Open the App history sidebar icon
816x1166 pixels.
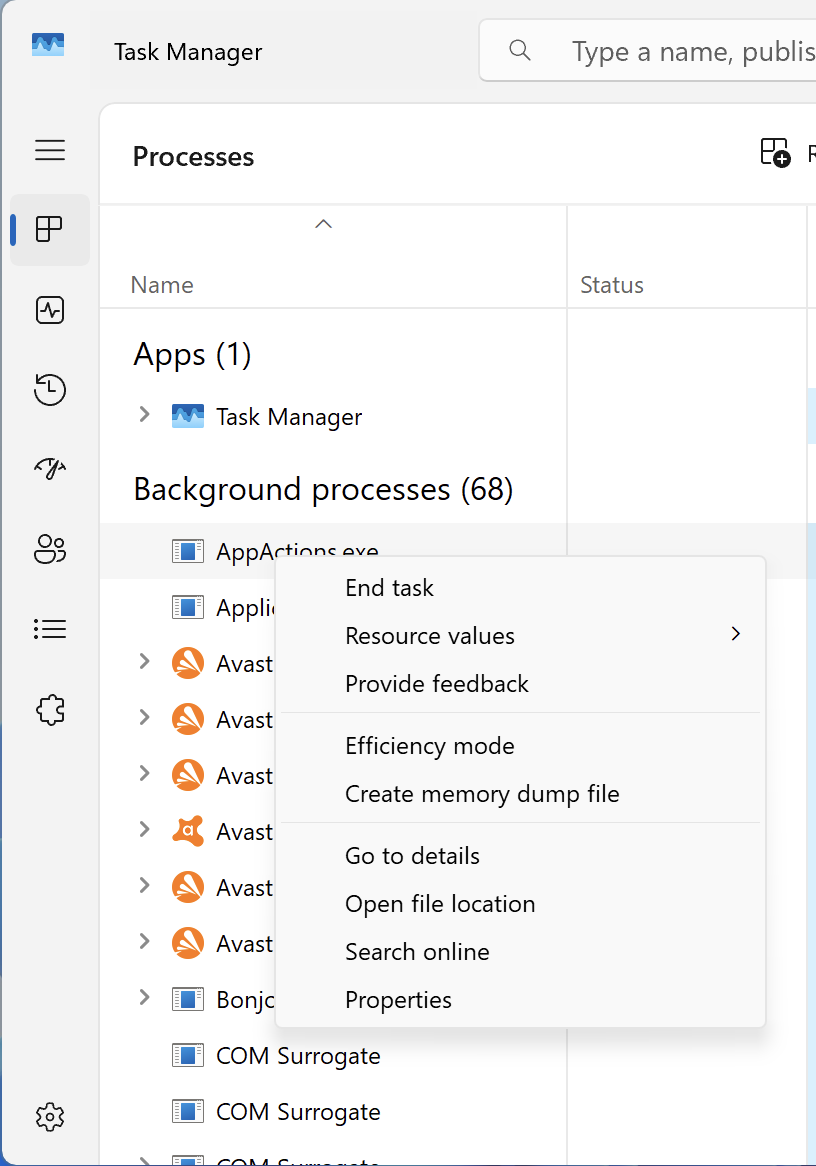pyautogui.click(x=50, y=390)
